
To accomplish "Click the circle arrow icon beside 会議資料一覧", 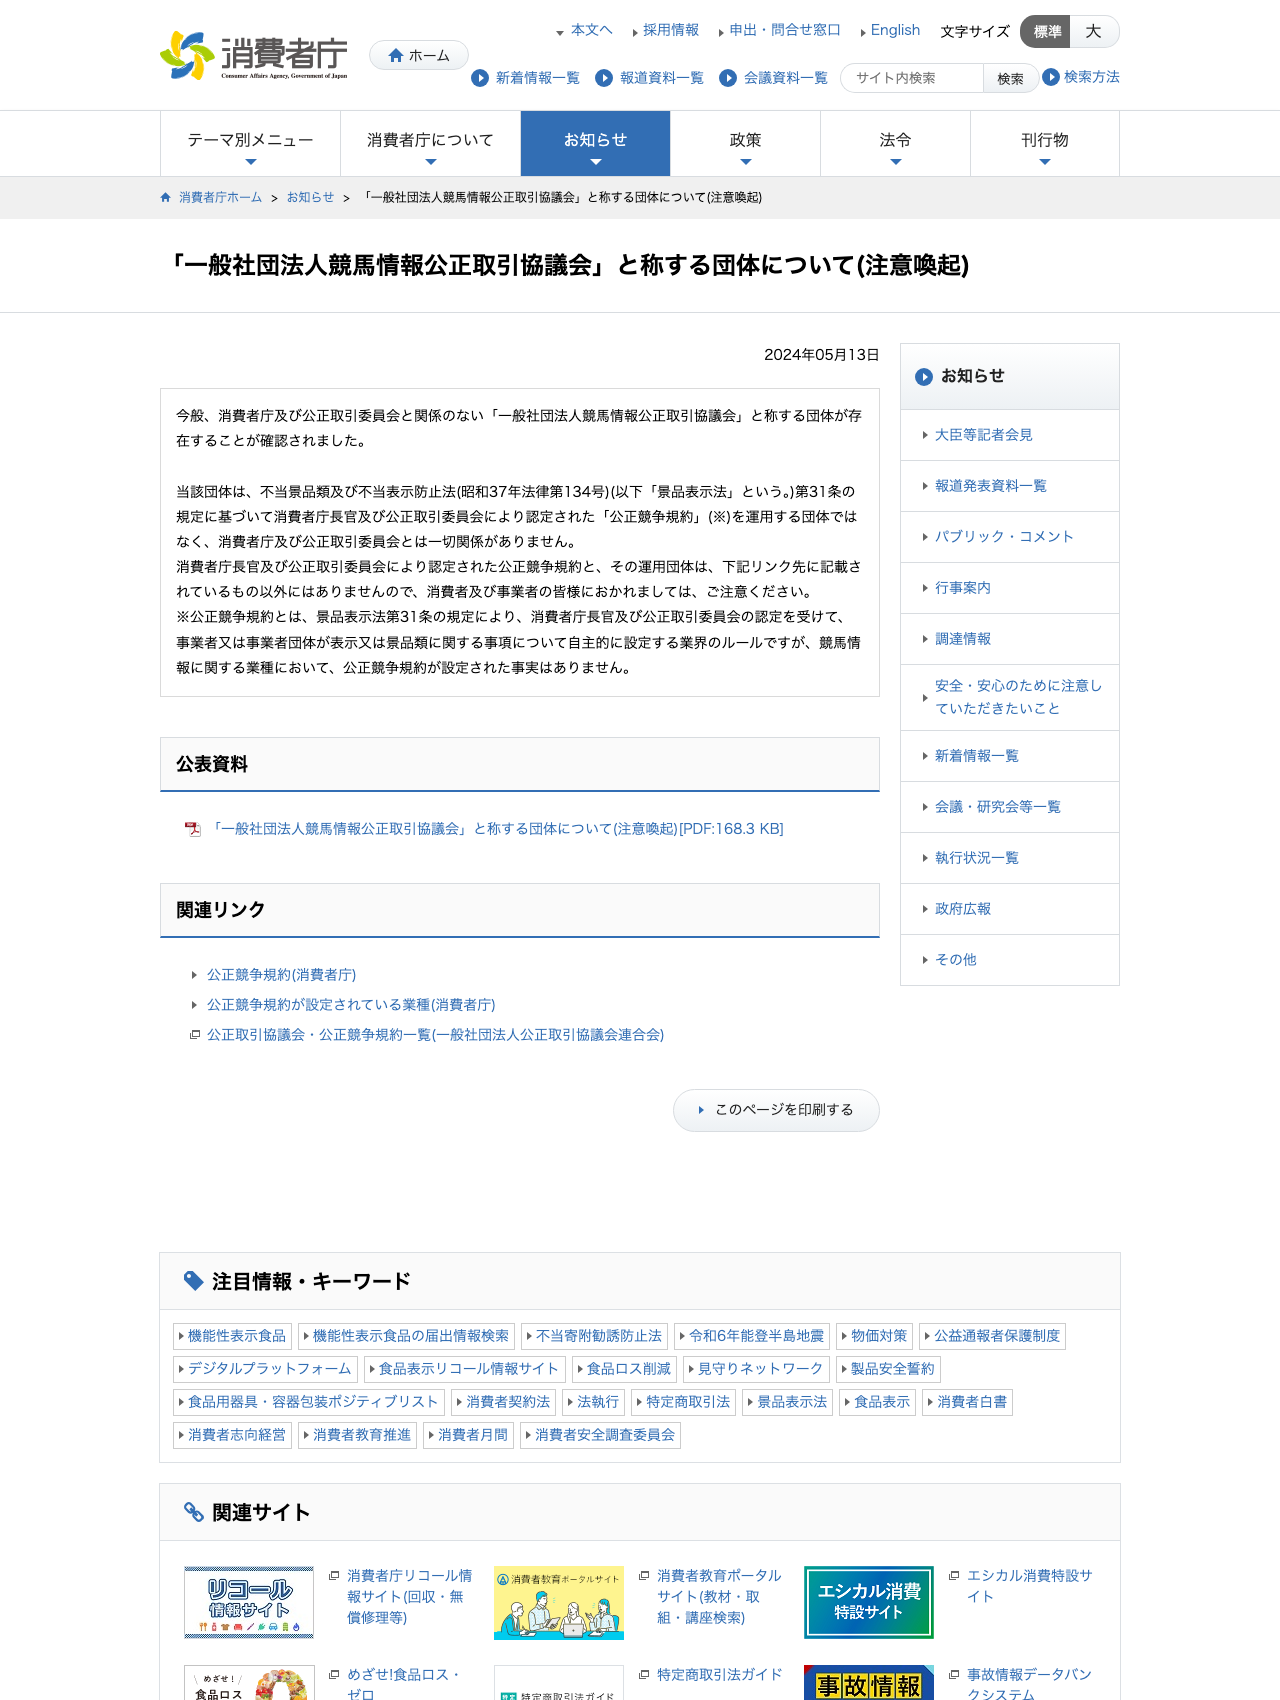I will click(728, 78).
